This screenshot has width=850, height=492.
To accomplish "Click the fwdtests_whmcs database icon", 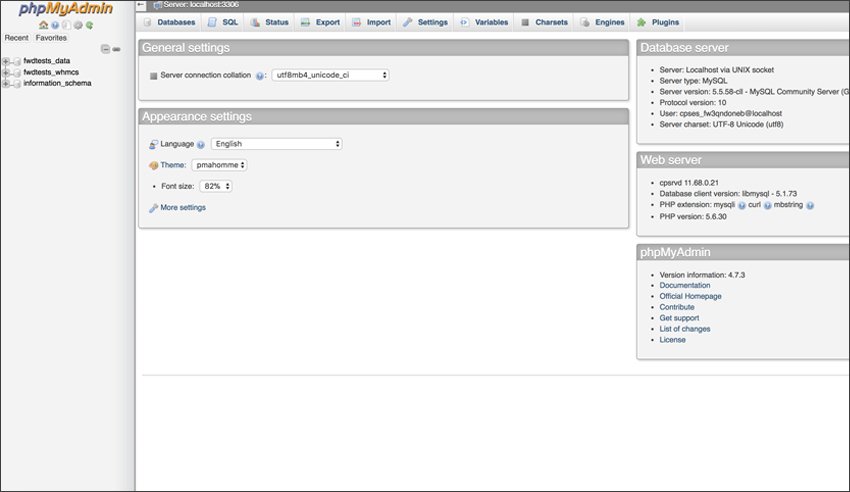I will 17,73.
